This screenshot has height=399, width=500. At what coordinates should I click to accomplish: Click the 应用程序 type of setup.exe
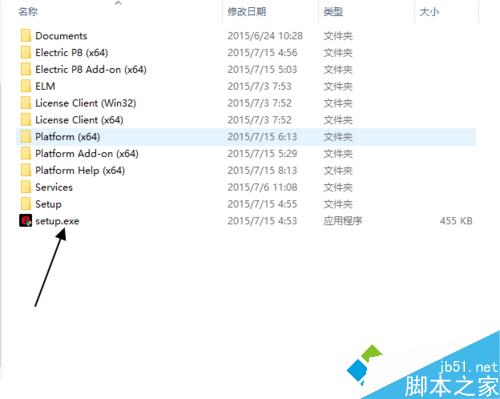click(x=343, y=221)
